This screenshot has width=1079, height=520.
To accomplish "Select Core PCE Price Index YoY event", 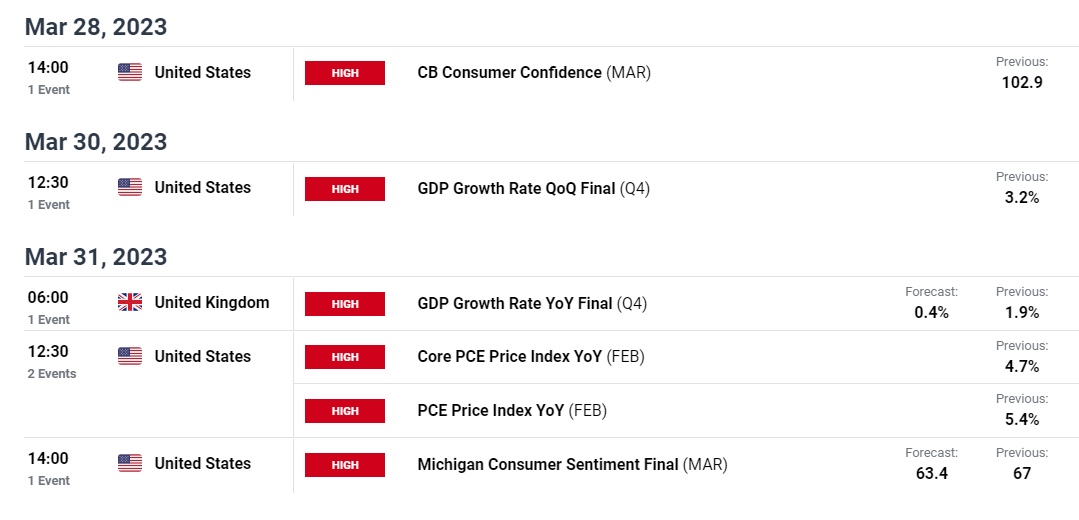I will click(x=531, y=356).
